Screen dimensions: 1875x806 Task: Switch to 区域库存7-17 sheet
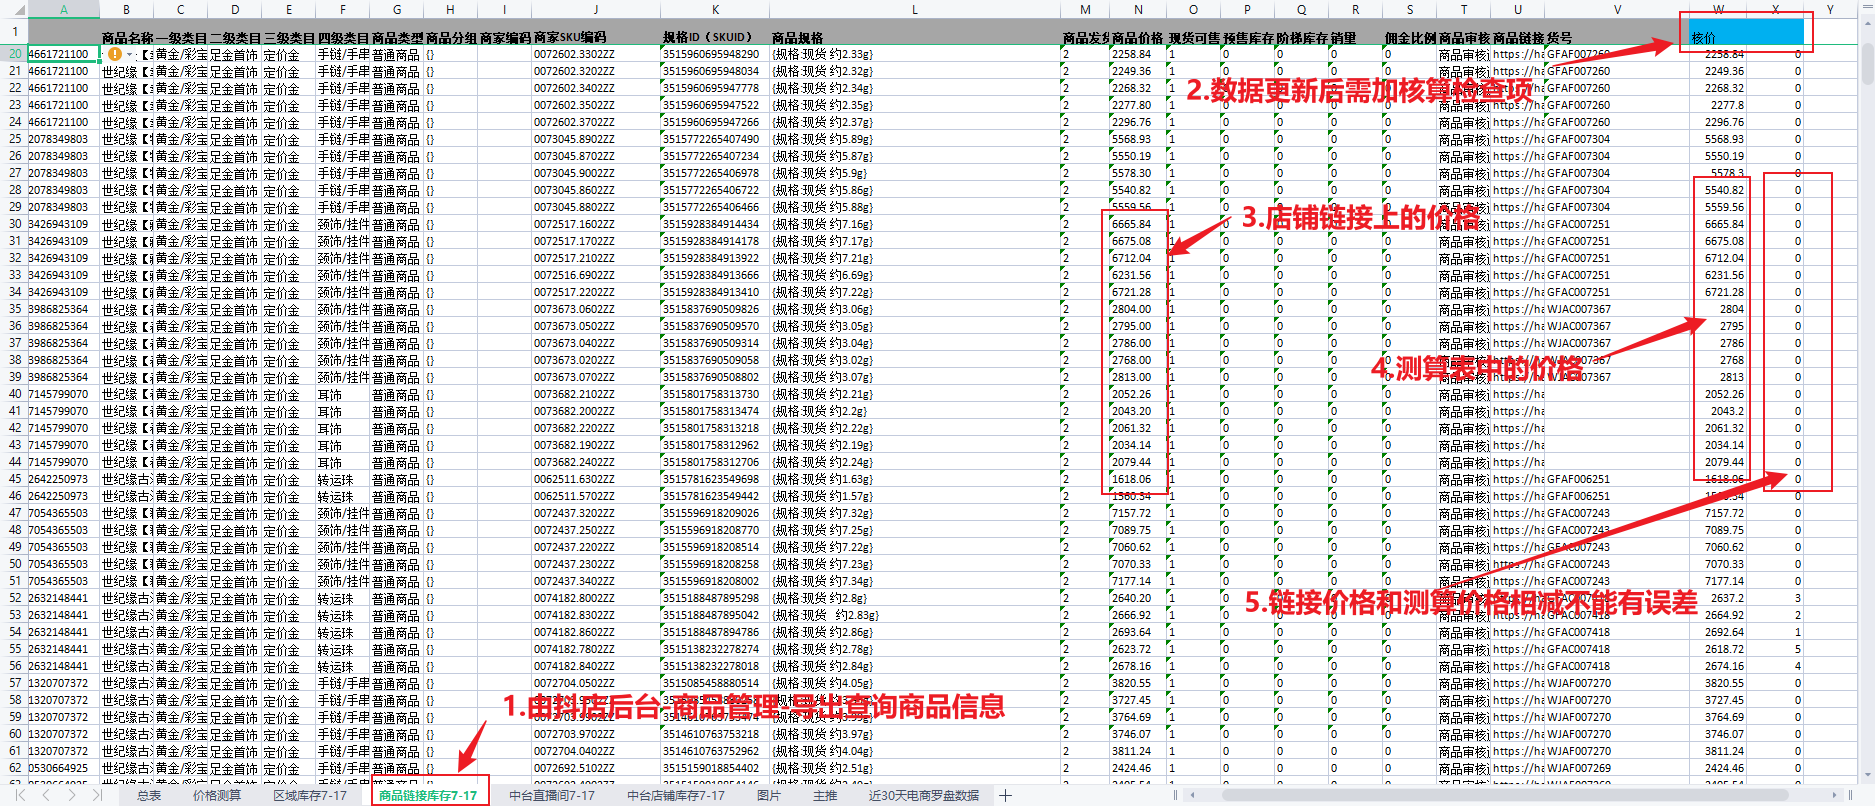[310, 796]
